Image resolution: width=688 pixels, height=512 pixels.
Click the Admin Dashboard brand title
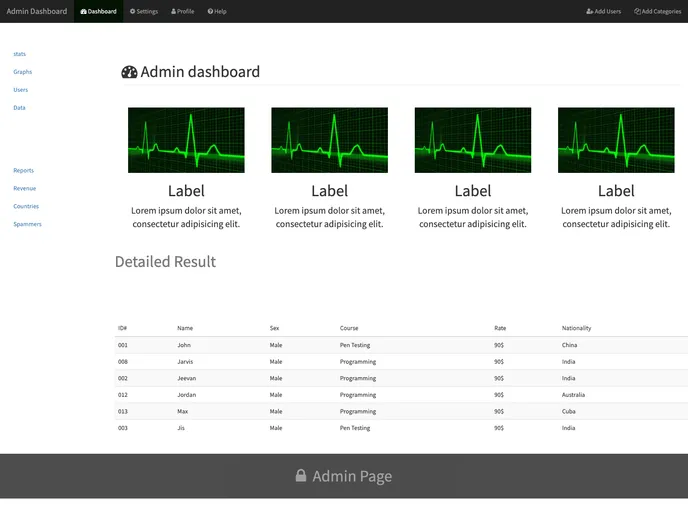tap(37, 11)
